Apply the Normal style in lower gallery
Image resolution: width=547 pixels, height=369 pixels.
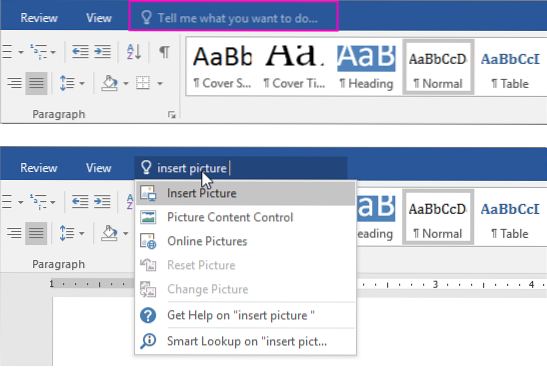(438, 217)
